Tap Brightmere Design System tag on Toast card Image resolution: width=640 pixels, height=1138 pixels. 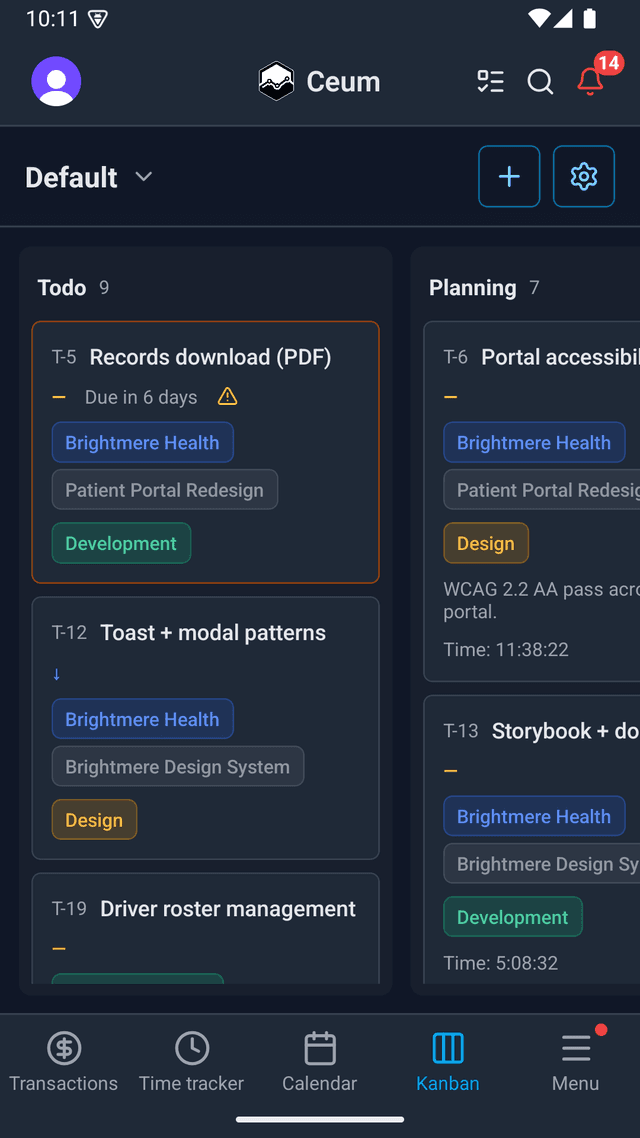coord(178,766)
